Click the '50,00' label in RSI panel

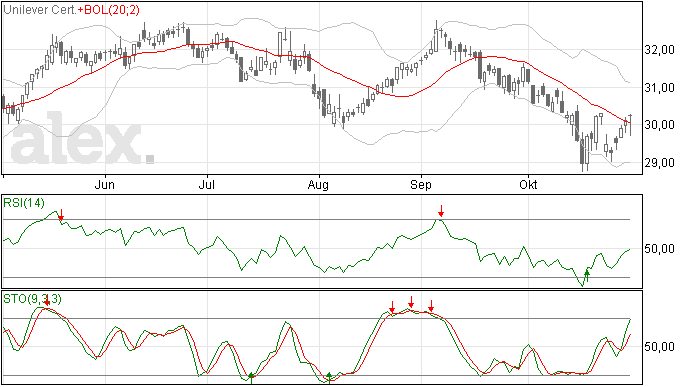659,249
